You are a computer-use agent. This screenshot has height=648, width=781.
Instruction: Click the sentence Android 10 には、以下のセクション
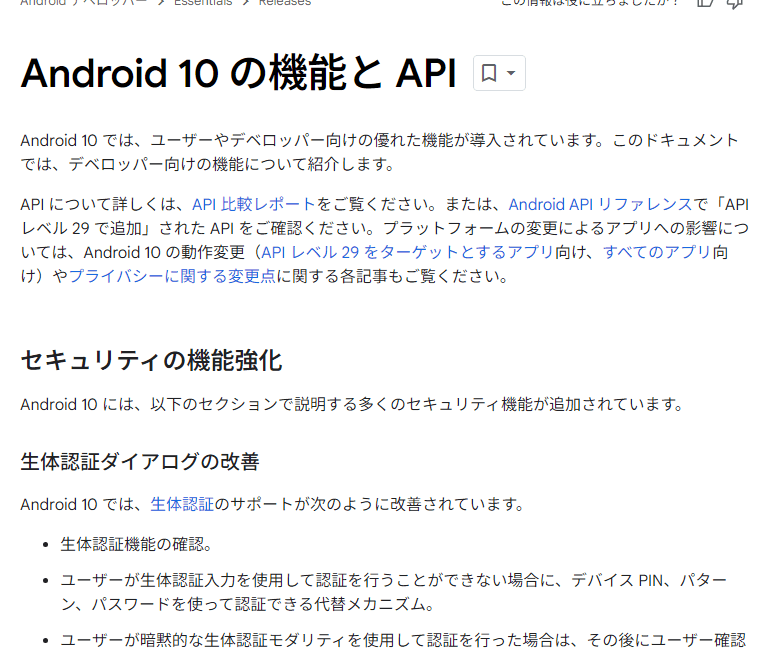click(x=353, y=404)
